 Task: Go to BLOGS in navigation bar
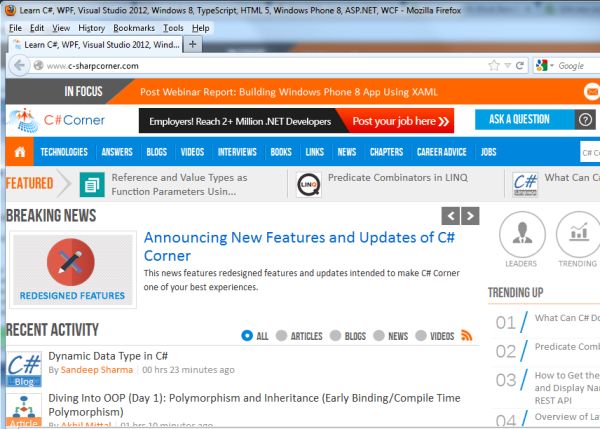coord(157,152)
